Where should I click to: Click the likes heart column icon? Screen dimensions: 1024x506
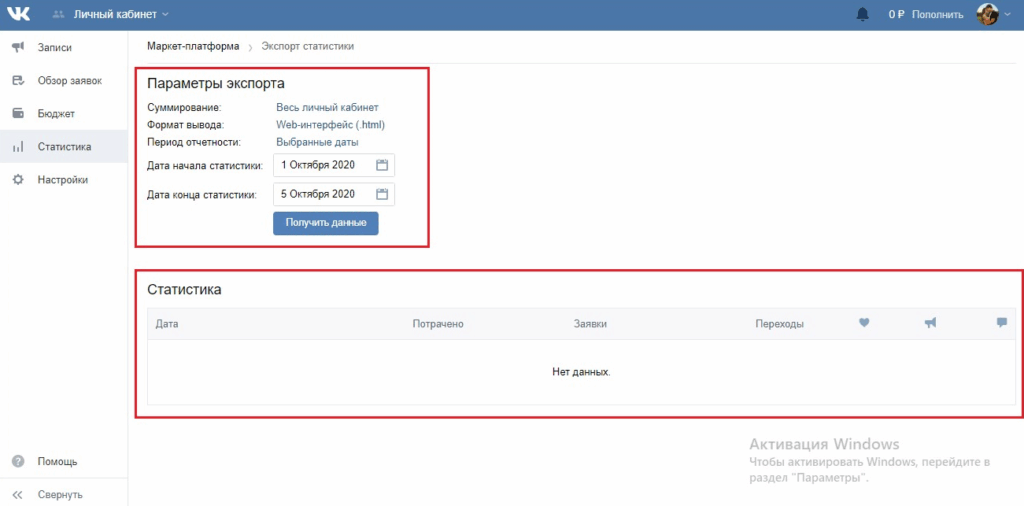[864, 323]
